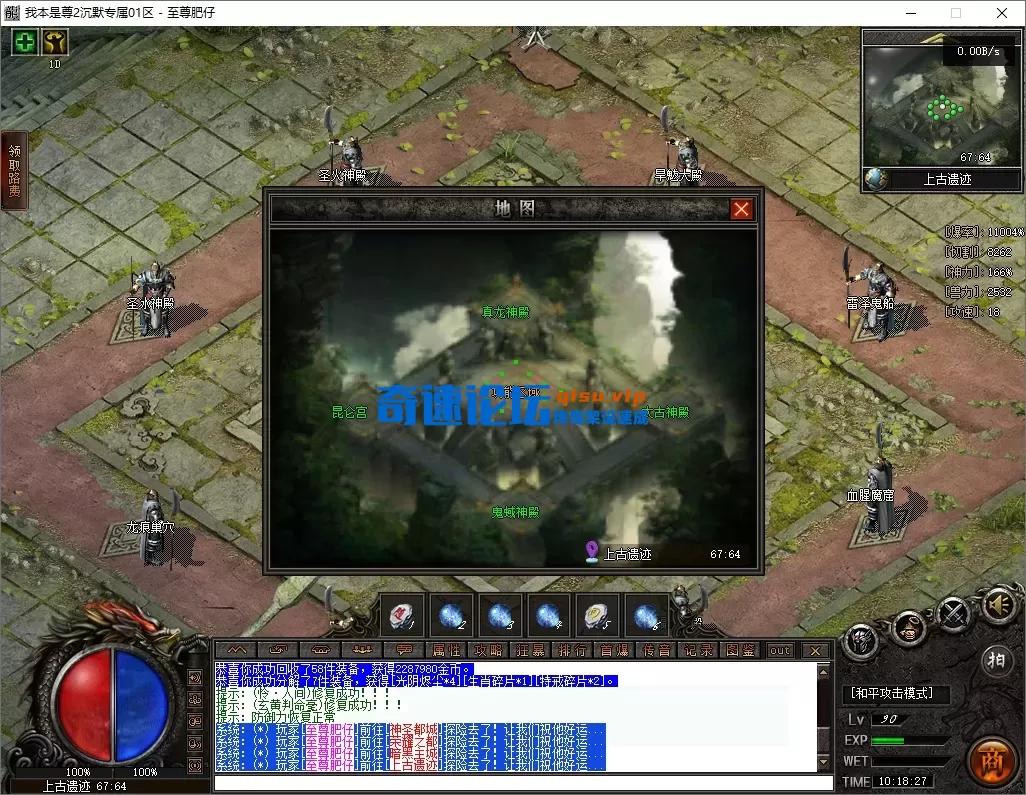1026x795 pixels.
Task: Click the green EXP progress bar
Action: coord(910,741)
